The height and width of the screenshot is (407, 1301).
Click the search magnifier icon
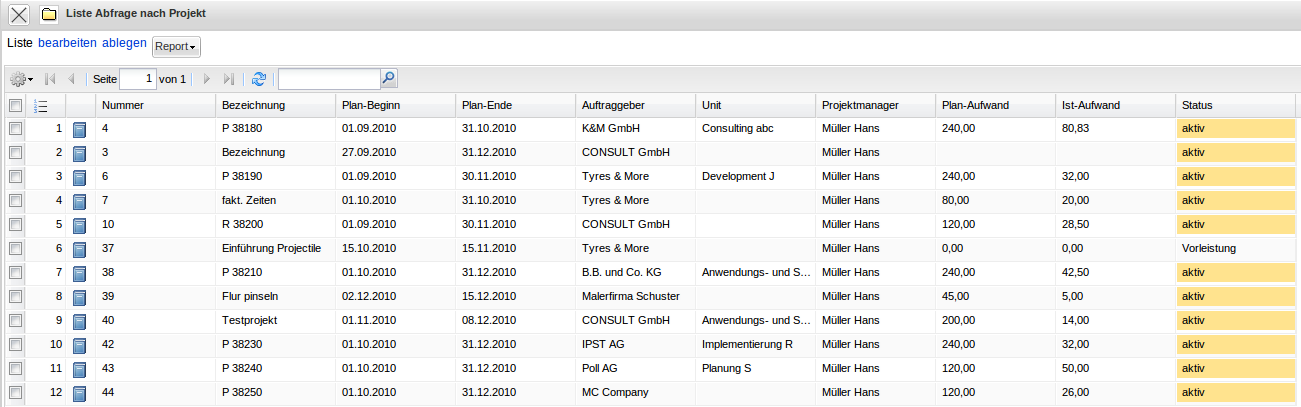tap(388, 78)
